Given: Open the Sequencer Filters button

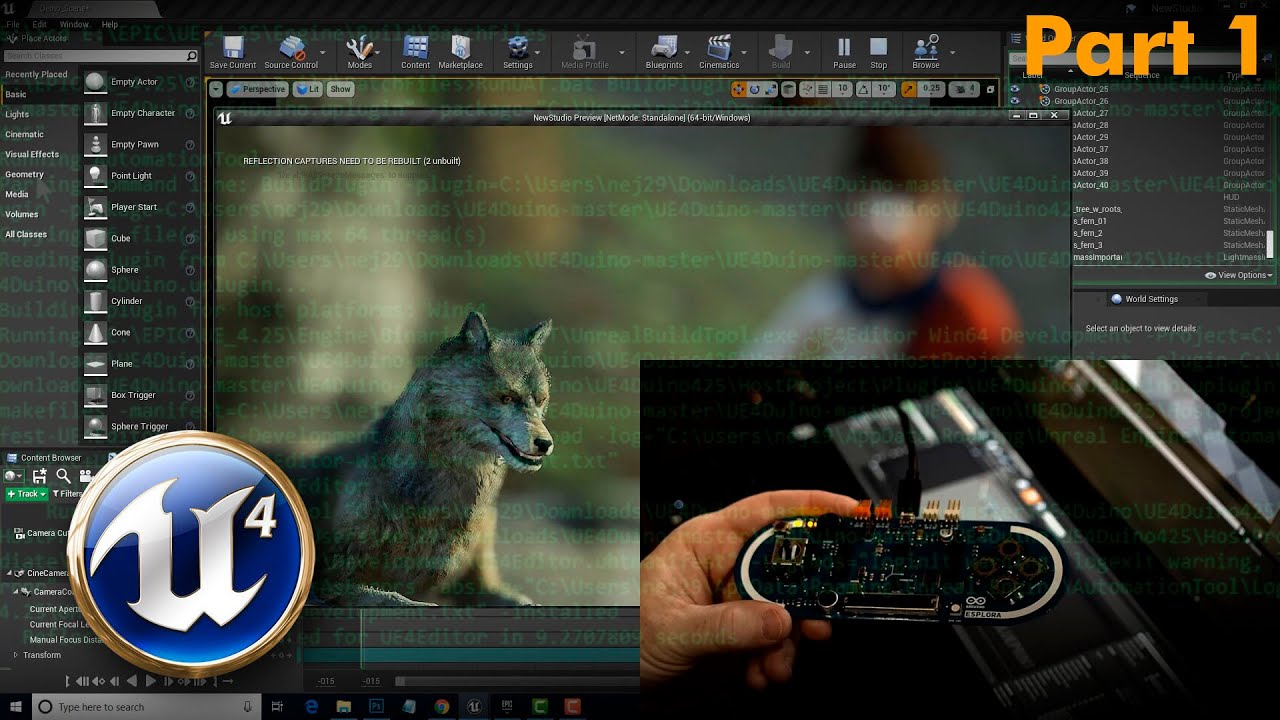Looking at the screenshot, I should click(69, 494).
